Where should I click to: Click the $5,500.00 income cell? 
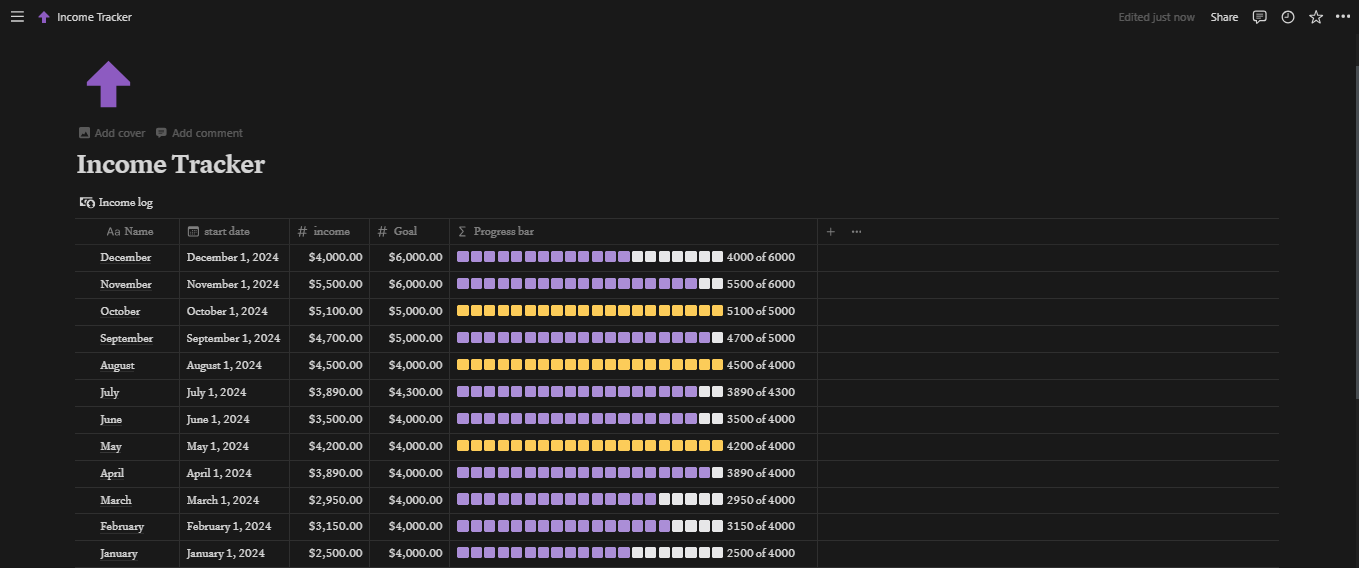click(330, 285)
